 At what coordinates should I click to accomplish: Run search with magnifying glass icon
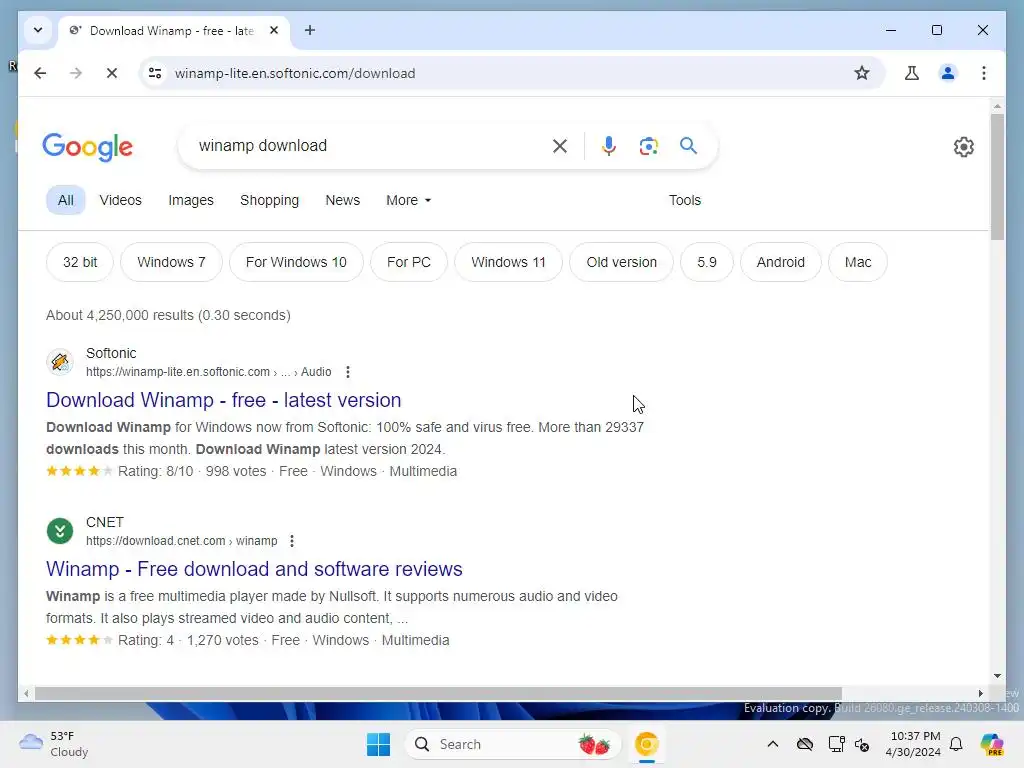coord(688,146)
